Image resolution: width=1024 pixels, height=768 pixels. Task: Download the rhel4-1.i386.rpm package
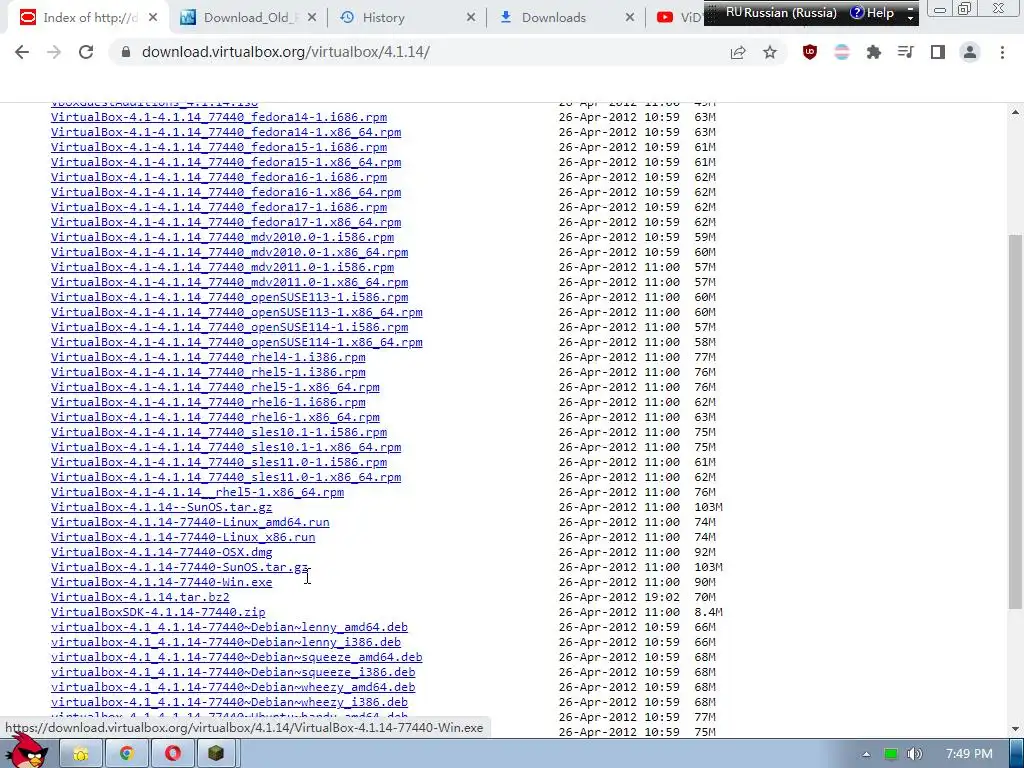click(208, 357)
